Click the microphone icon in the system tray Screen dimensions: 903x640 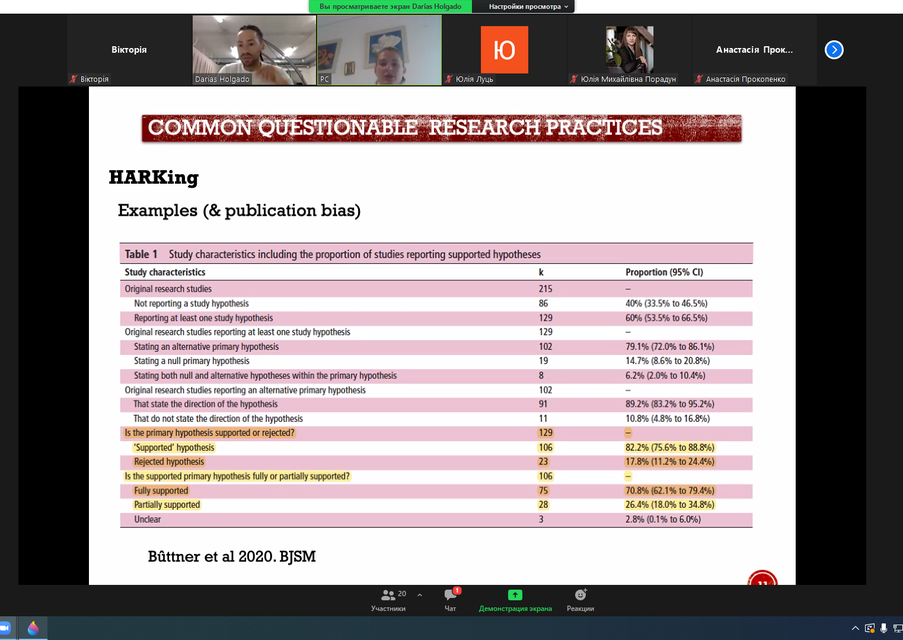[x=882, y=627]
